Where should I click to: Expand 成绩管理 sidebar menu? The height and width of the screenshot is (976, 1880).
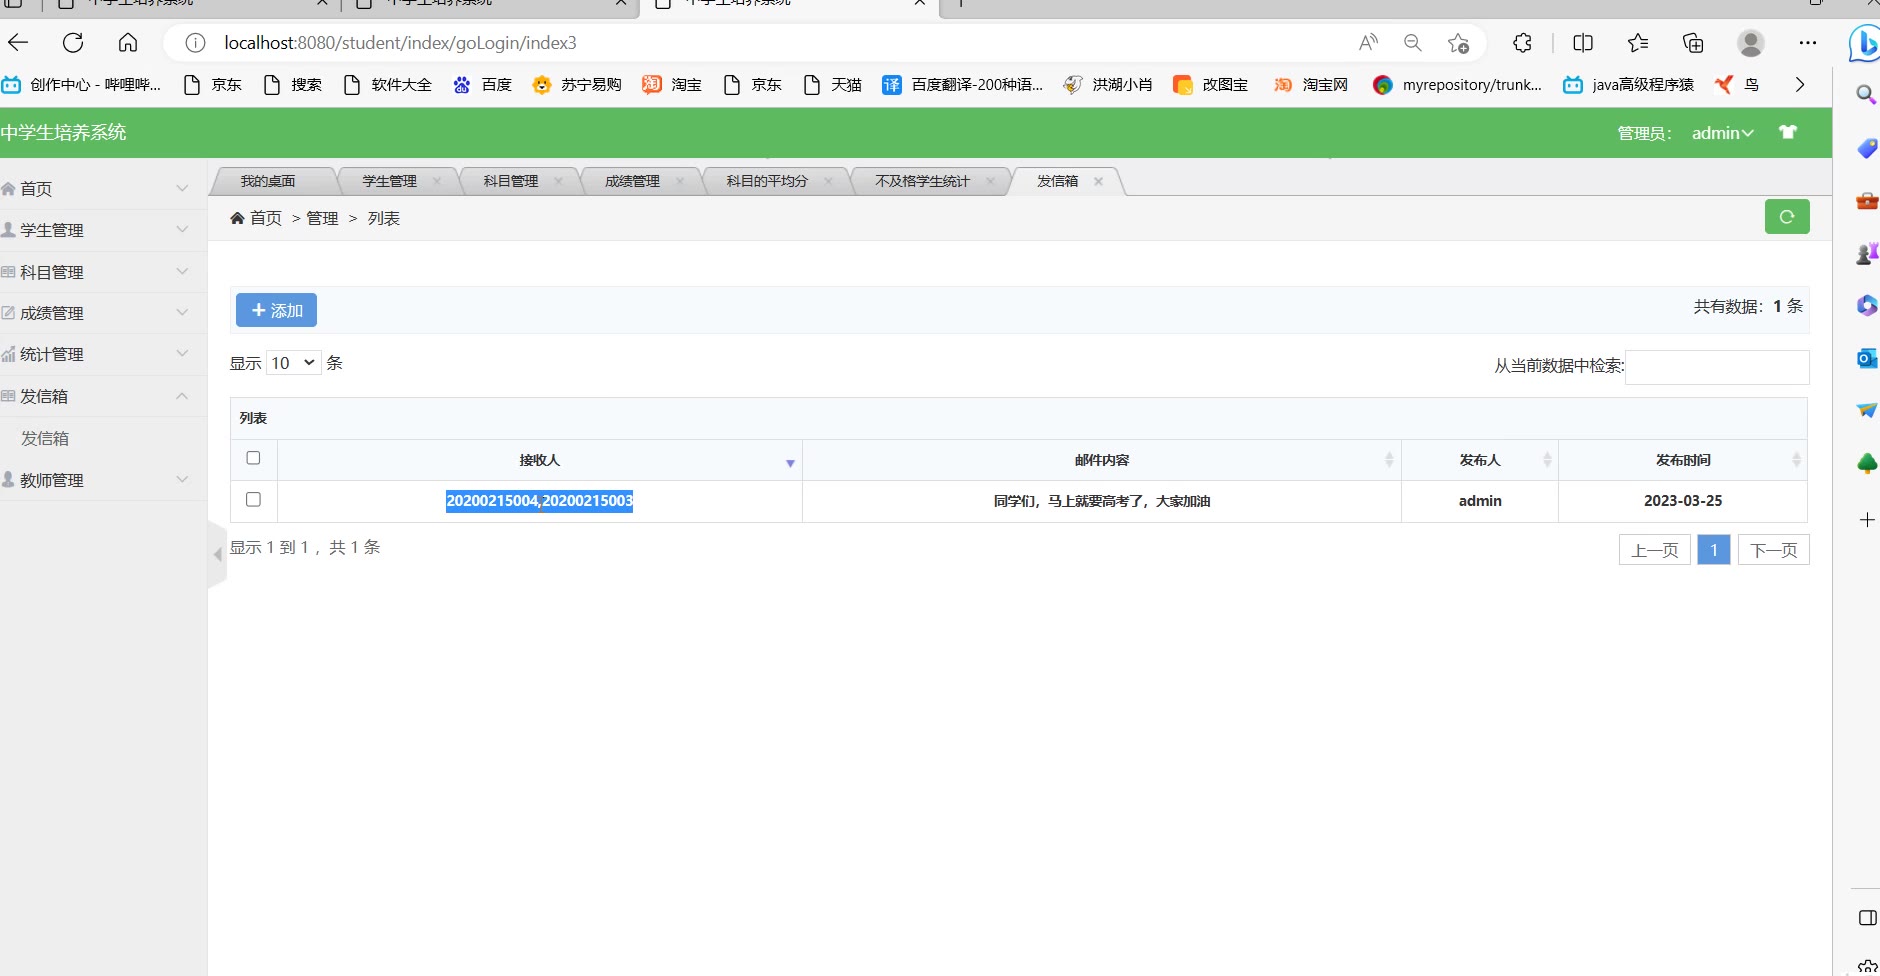click(103, 313)
